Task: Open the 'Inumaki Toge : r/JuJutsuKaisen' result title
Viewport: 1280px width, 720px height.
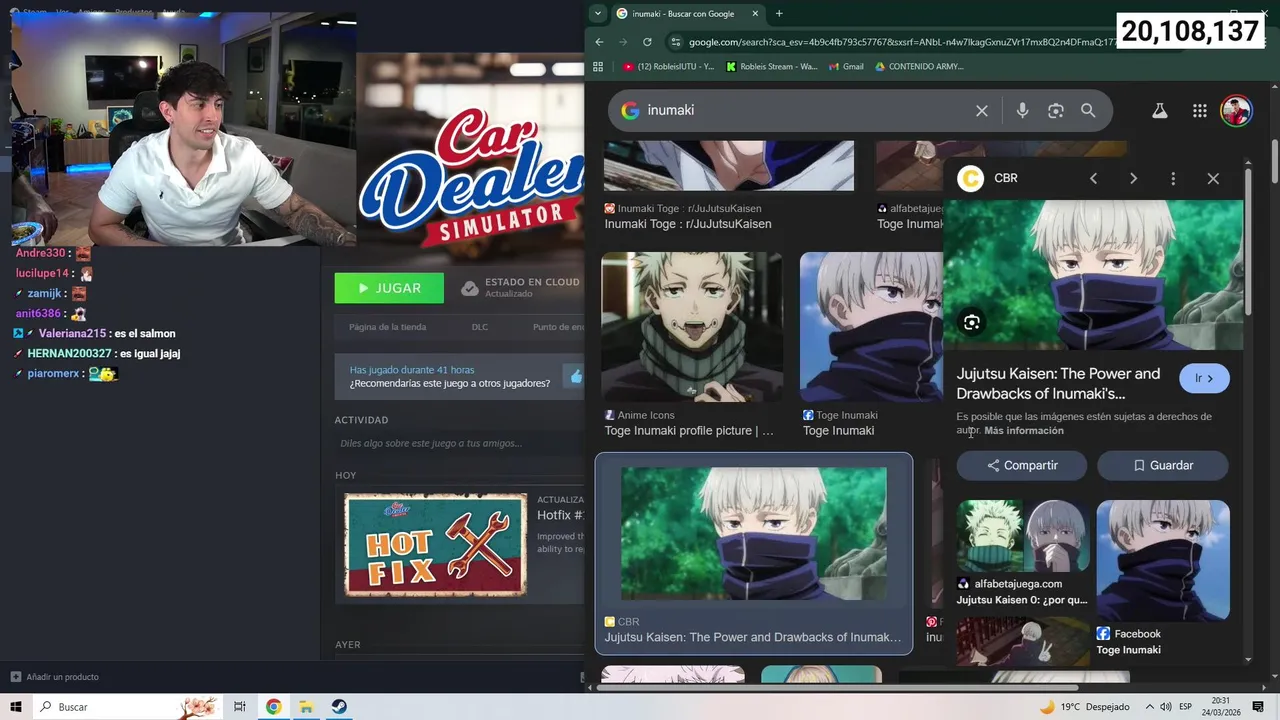Action: [x=687, y=224]
